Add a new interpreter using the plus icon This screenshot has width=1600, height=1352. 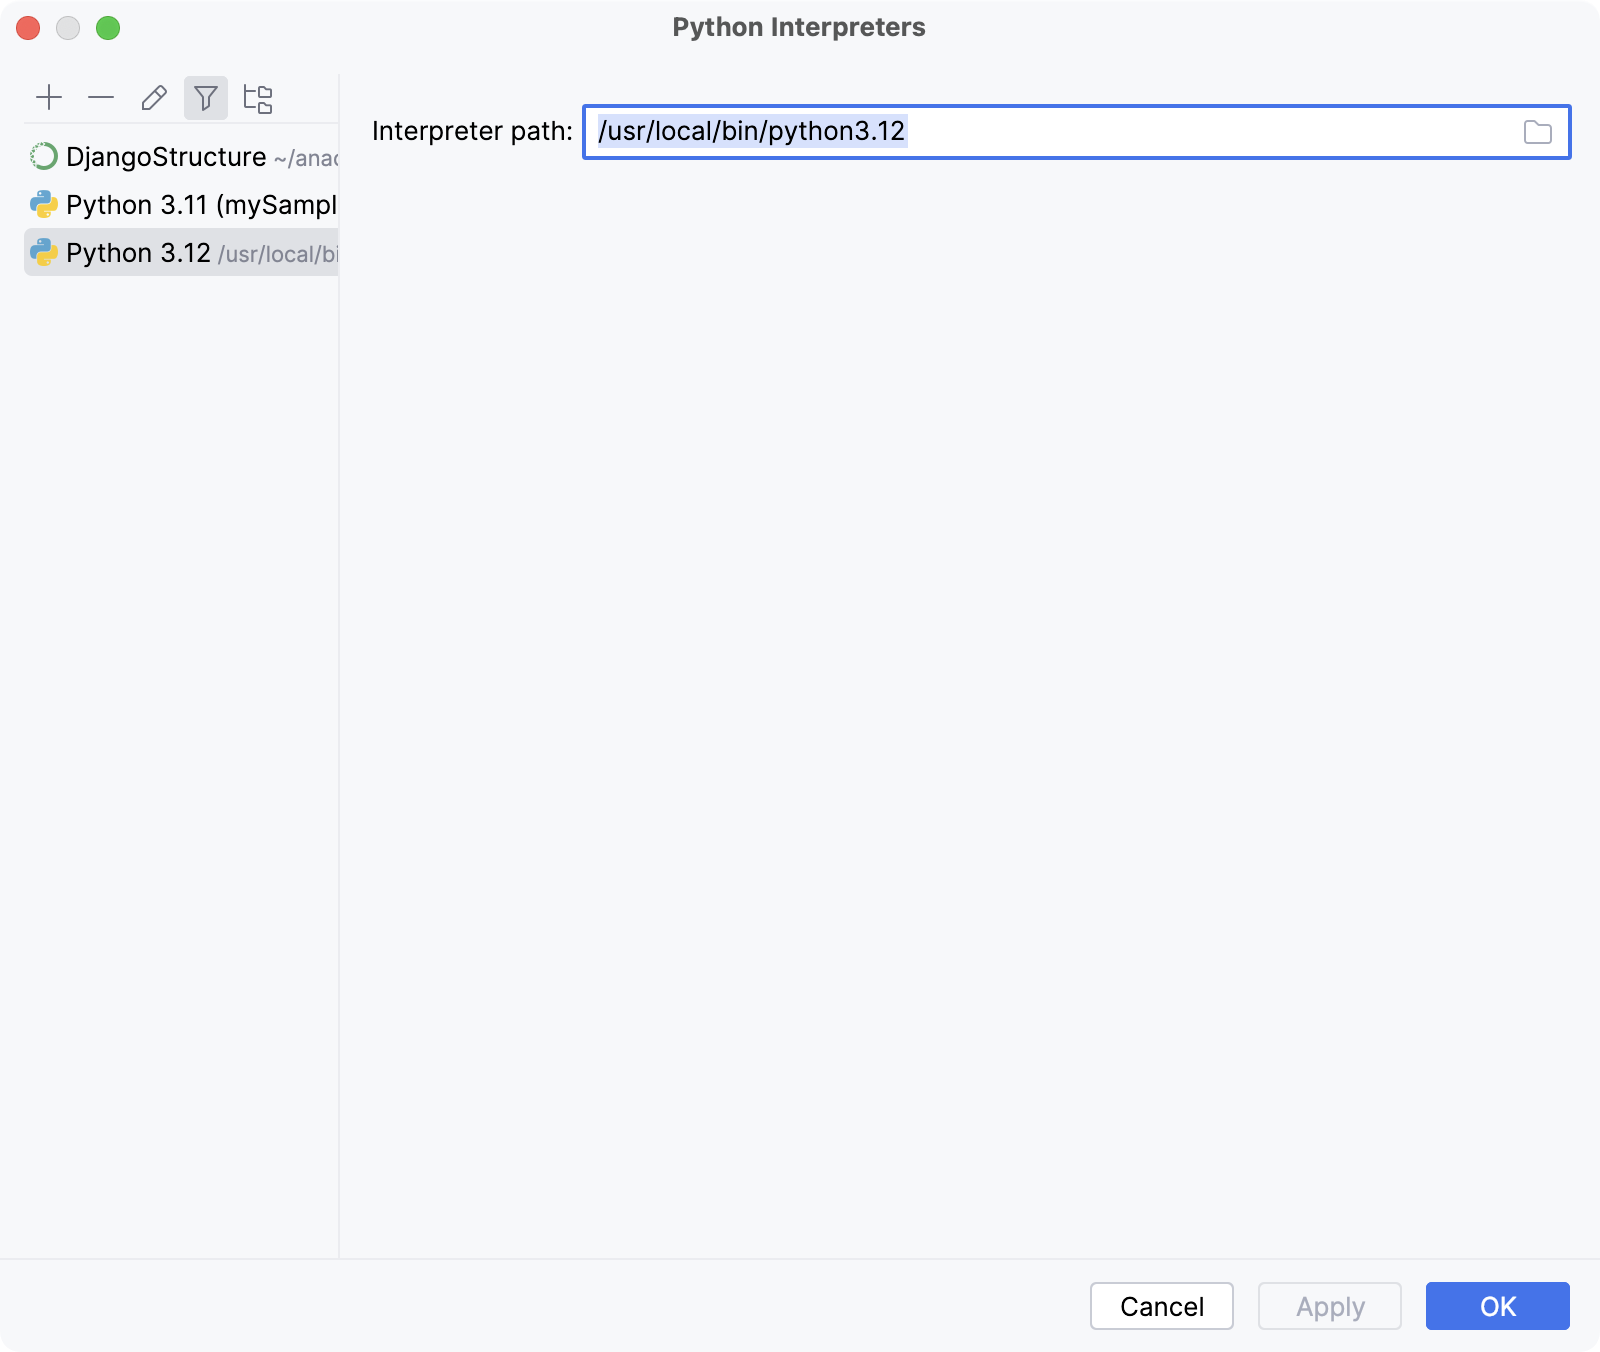tap(50, 97)
